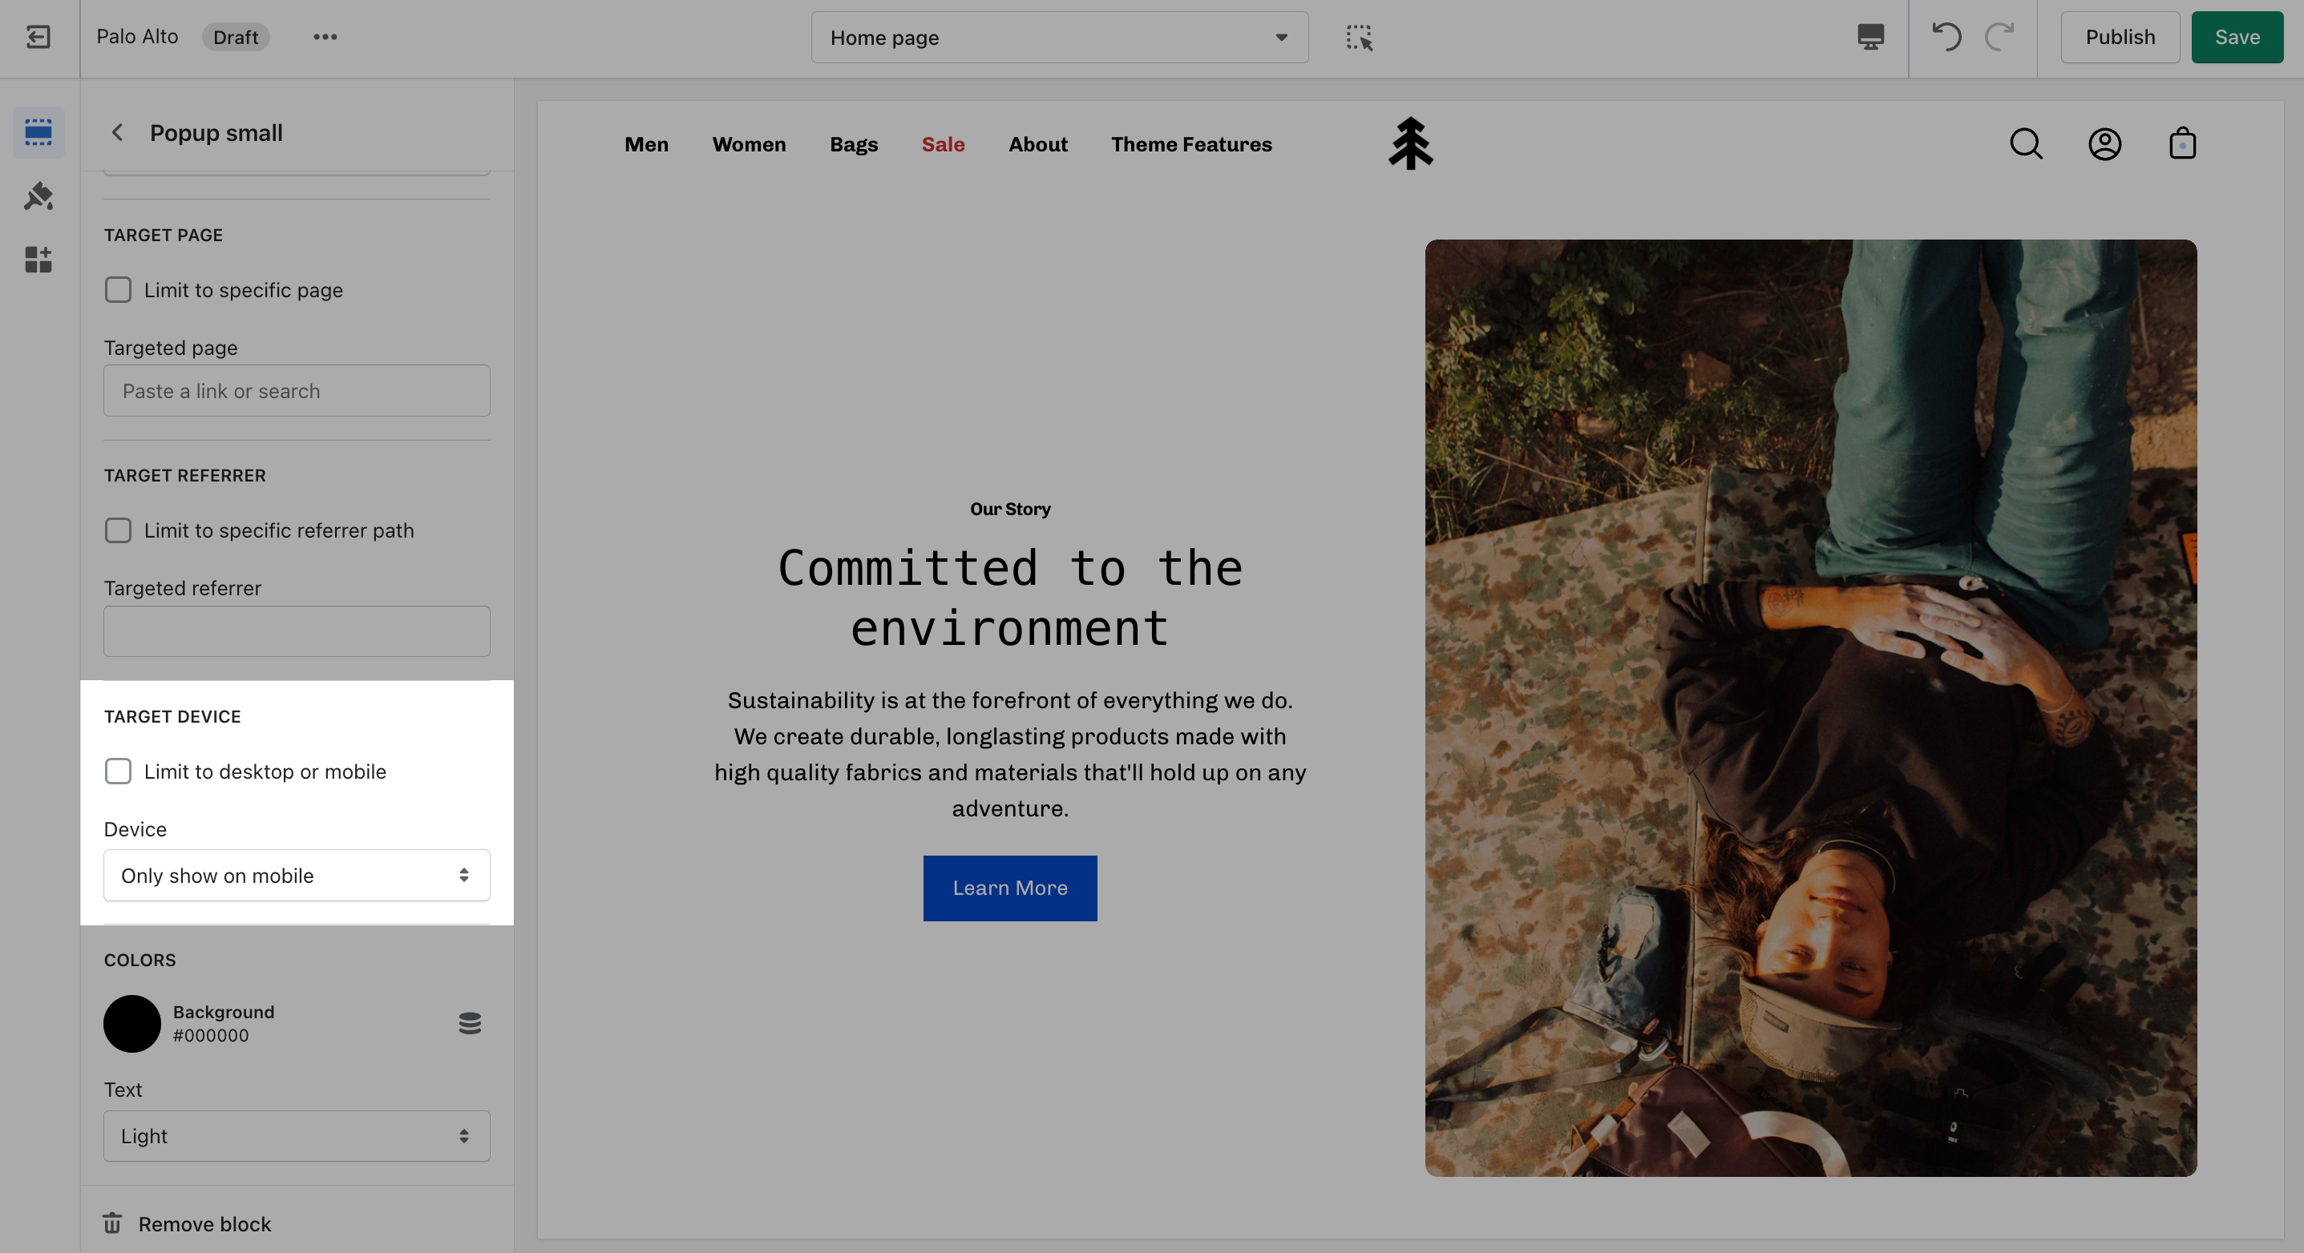Click the undo arrow icon

(1946, 37)
